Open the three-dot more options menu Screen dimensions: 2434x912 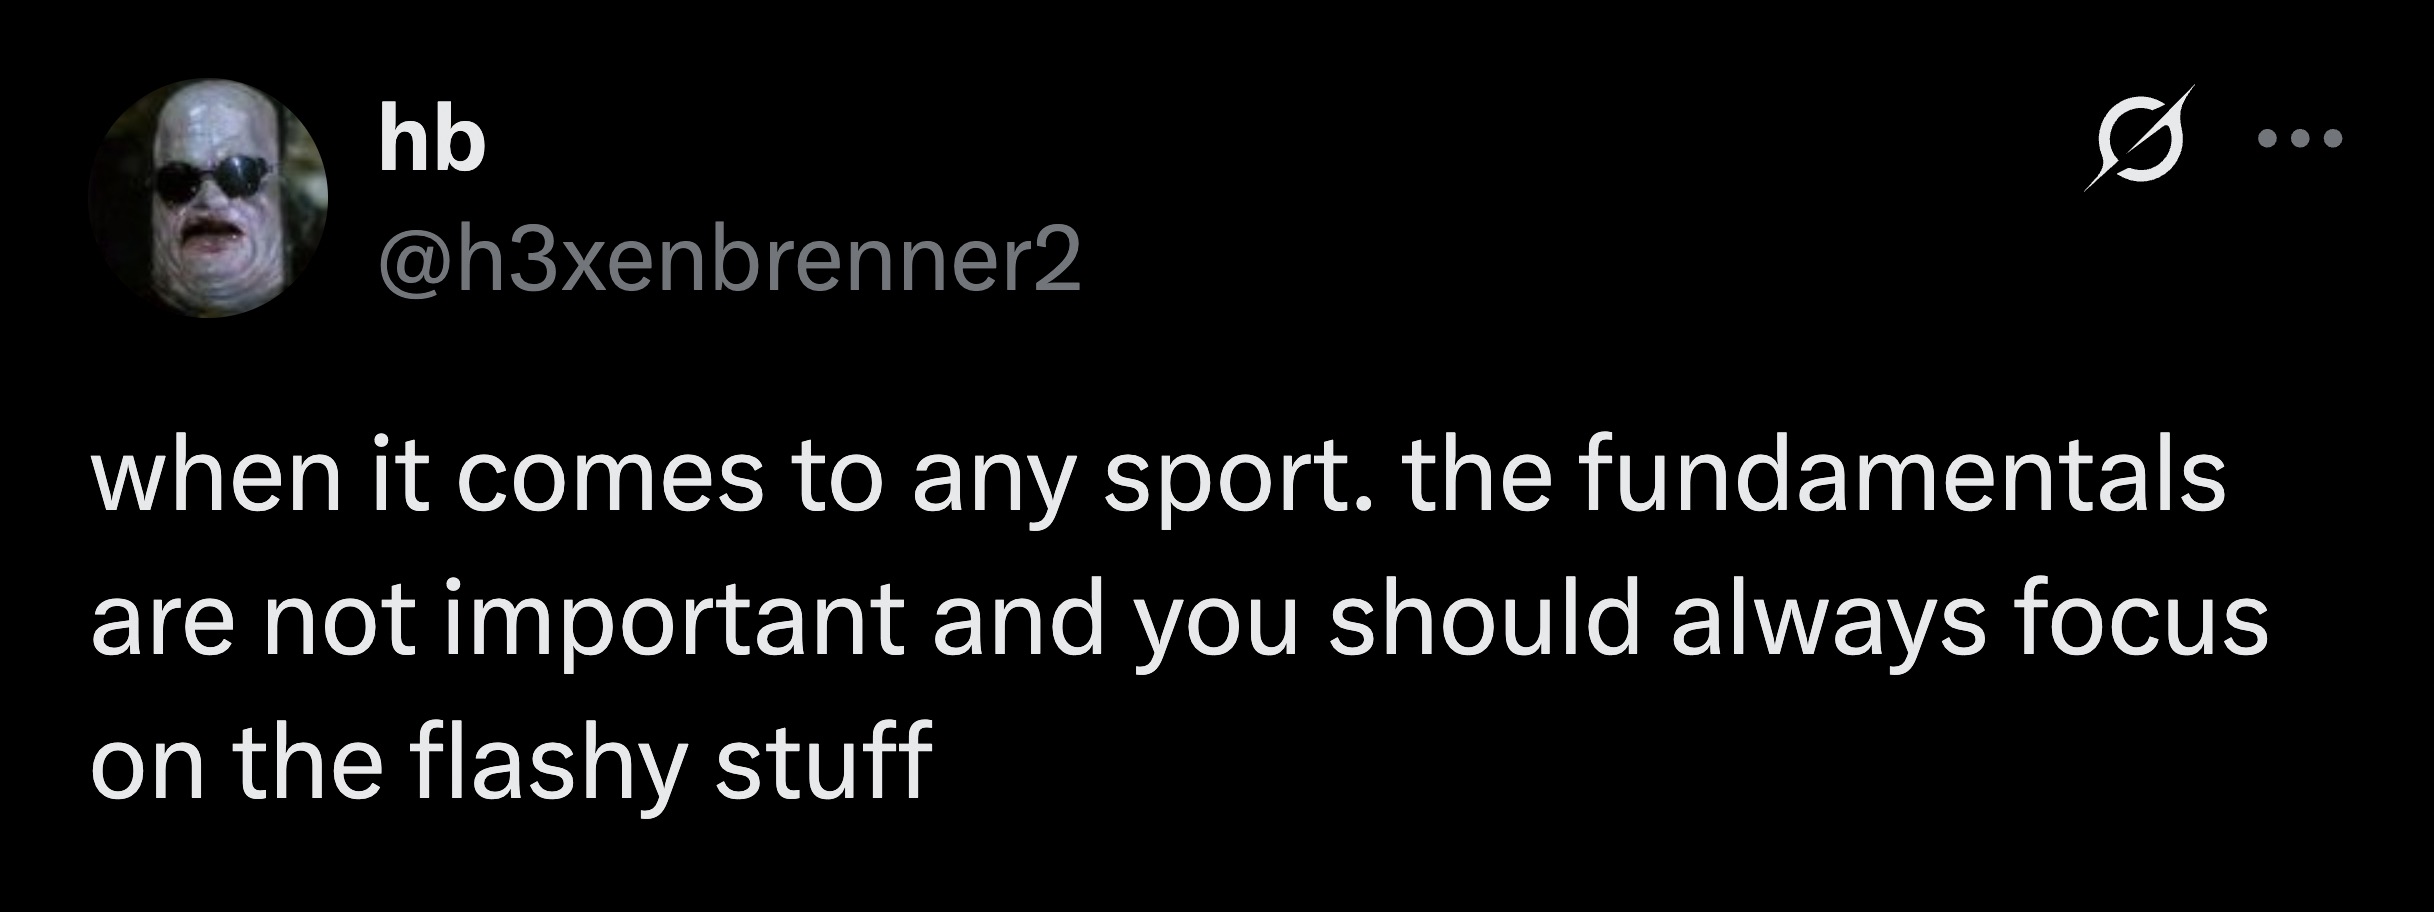tap(2300, 167)
